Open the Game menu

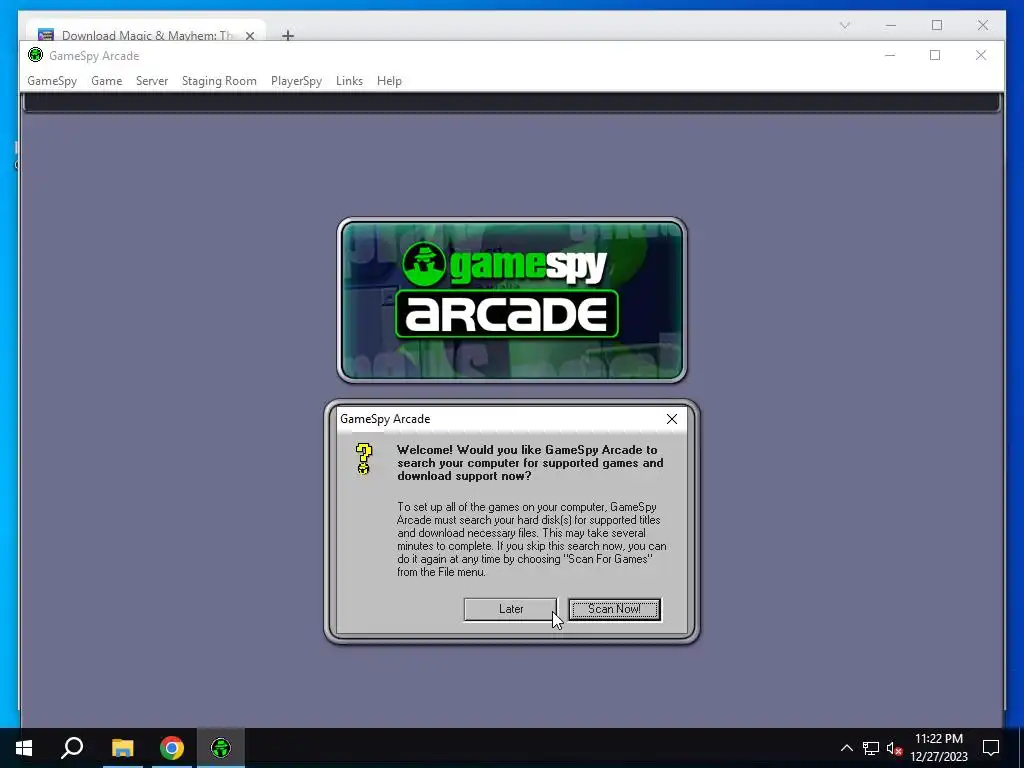point(106,81)
